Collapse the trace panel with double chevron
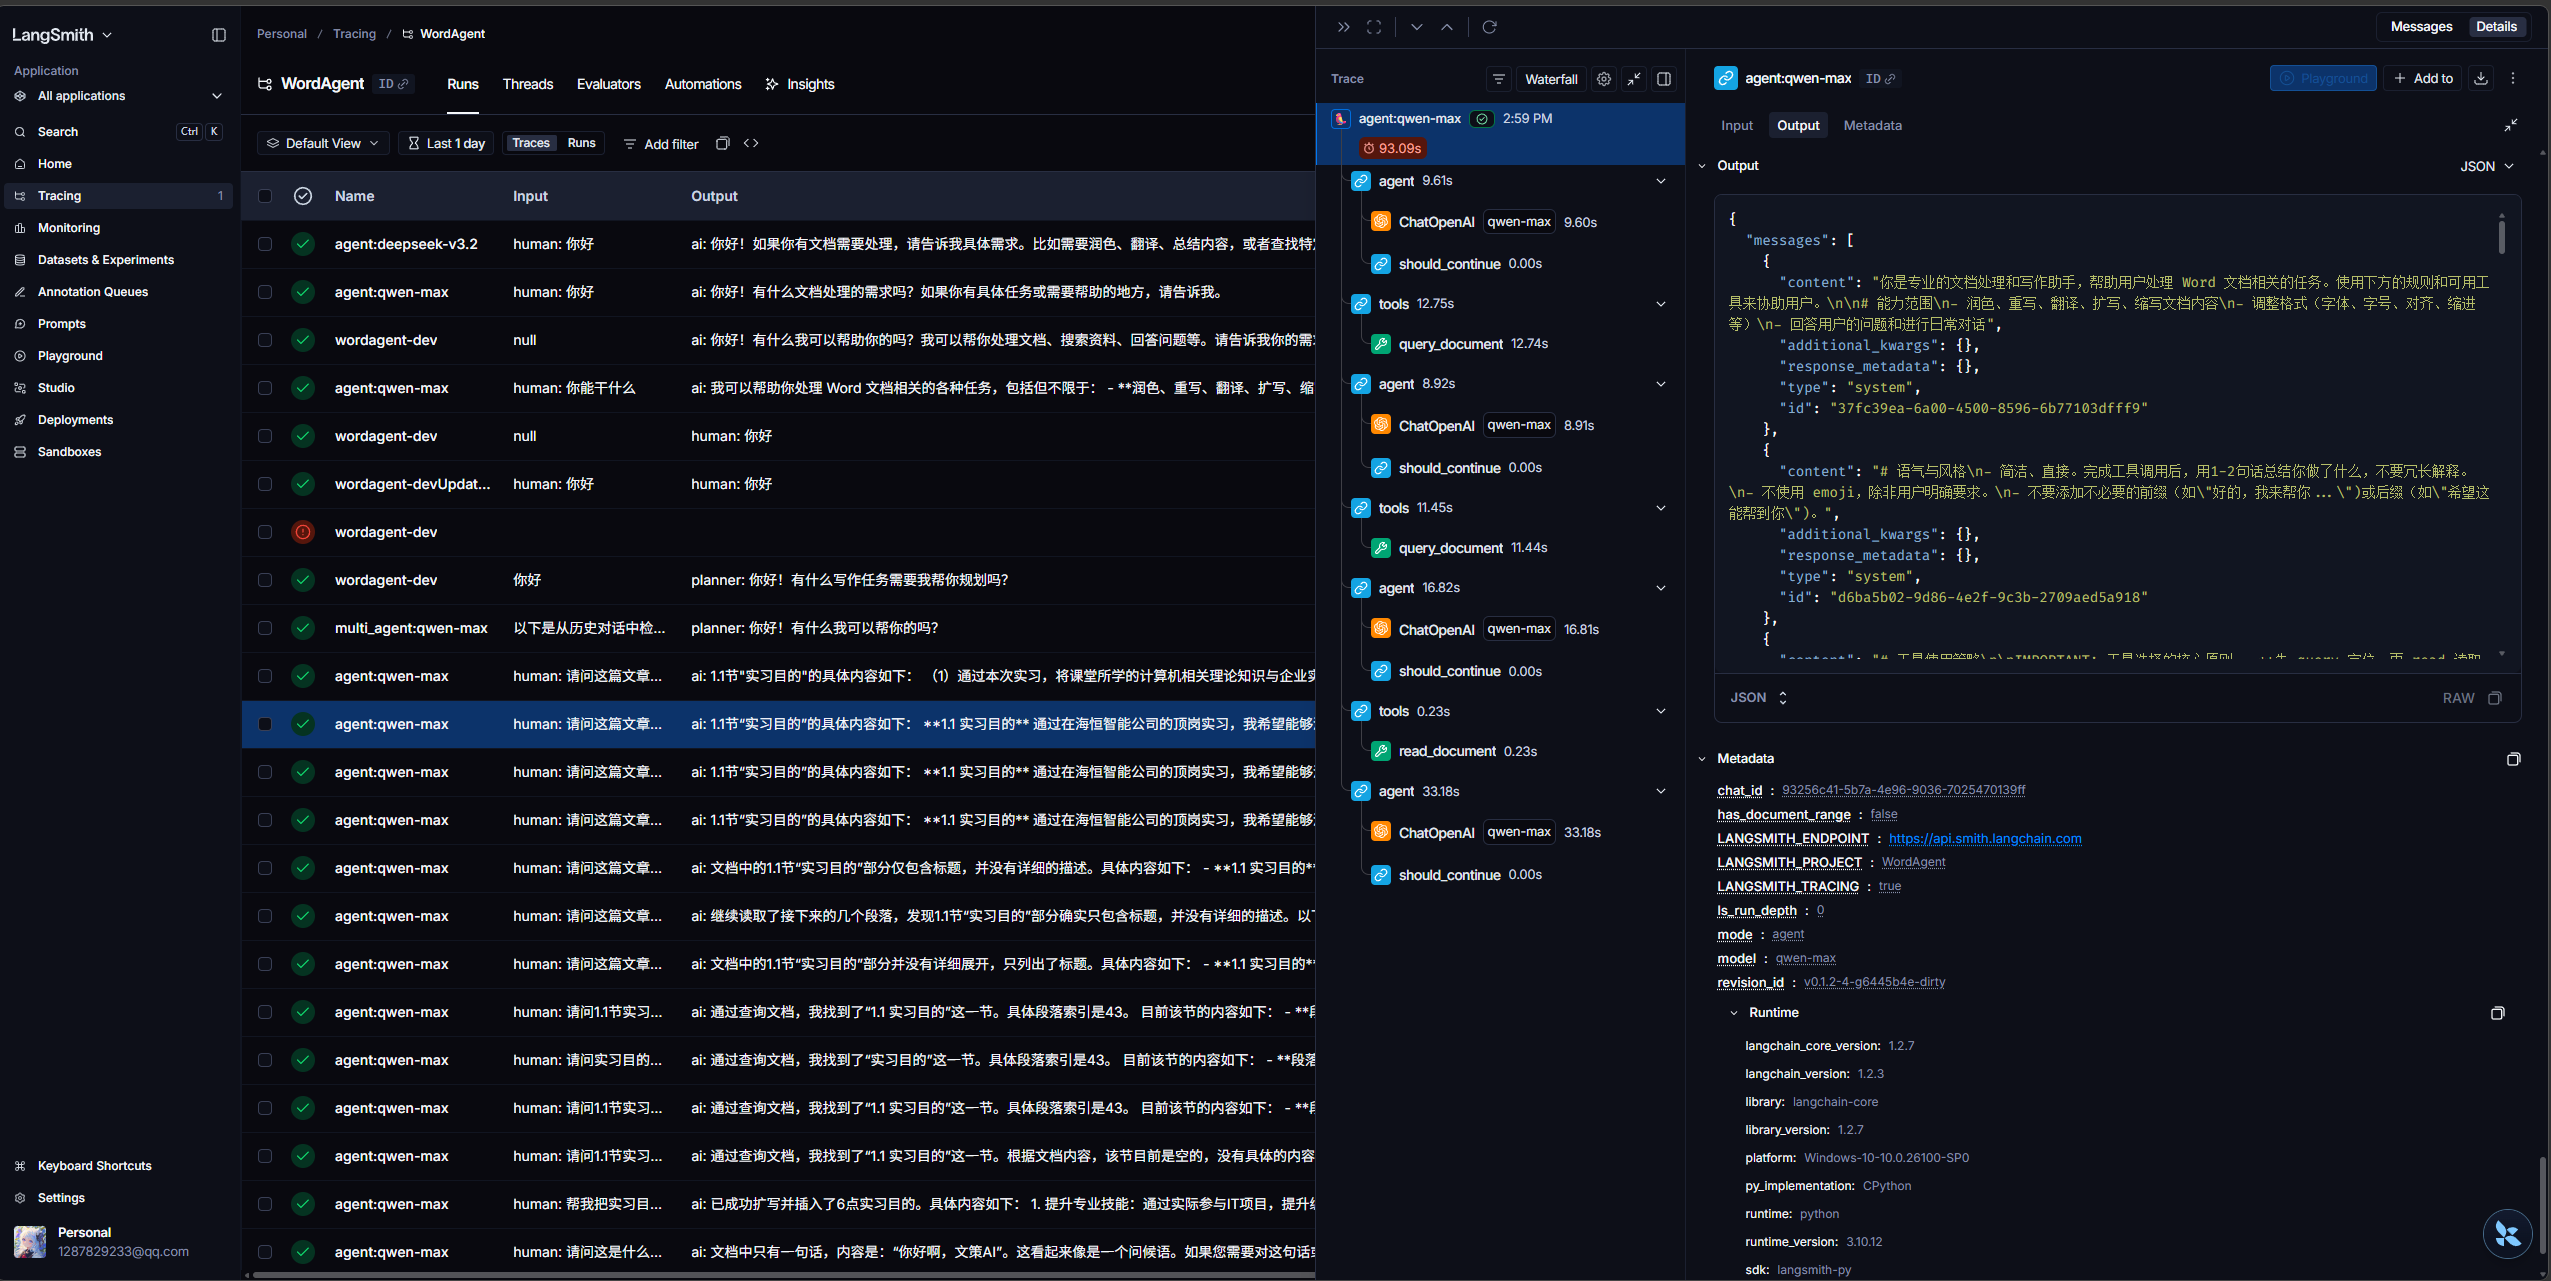2551x1281 pixels. click(1343, 27)
